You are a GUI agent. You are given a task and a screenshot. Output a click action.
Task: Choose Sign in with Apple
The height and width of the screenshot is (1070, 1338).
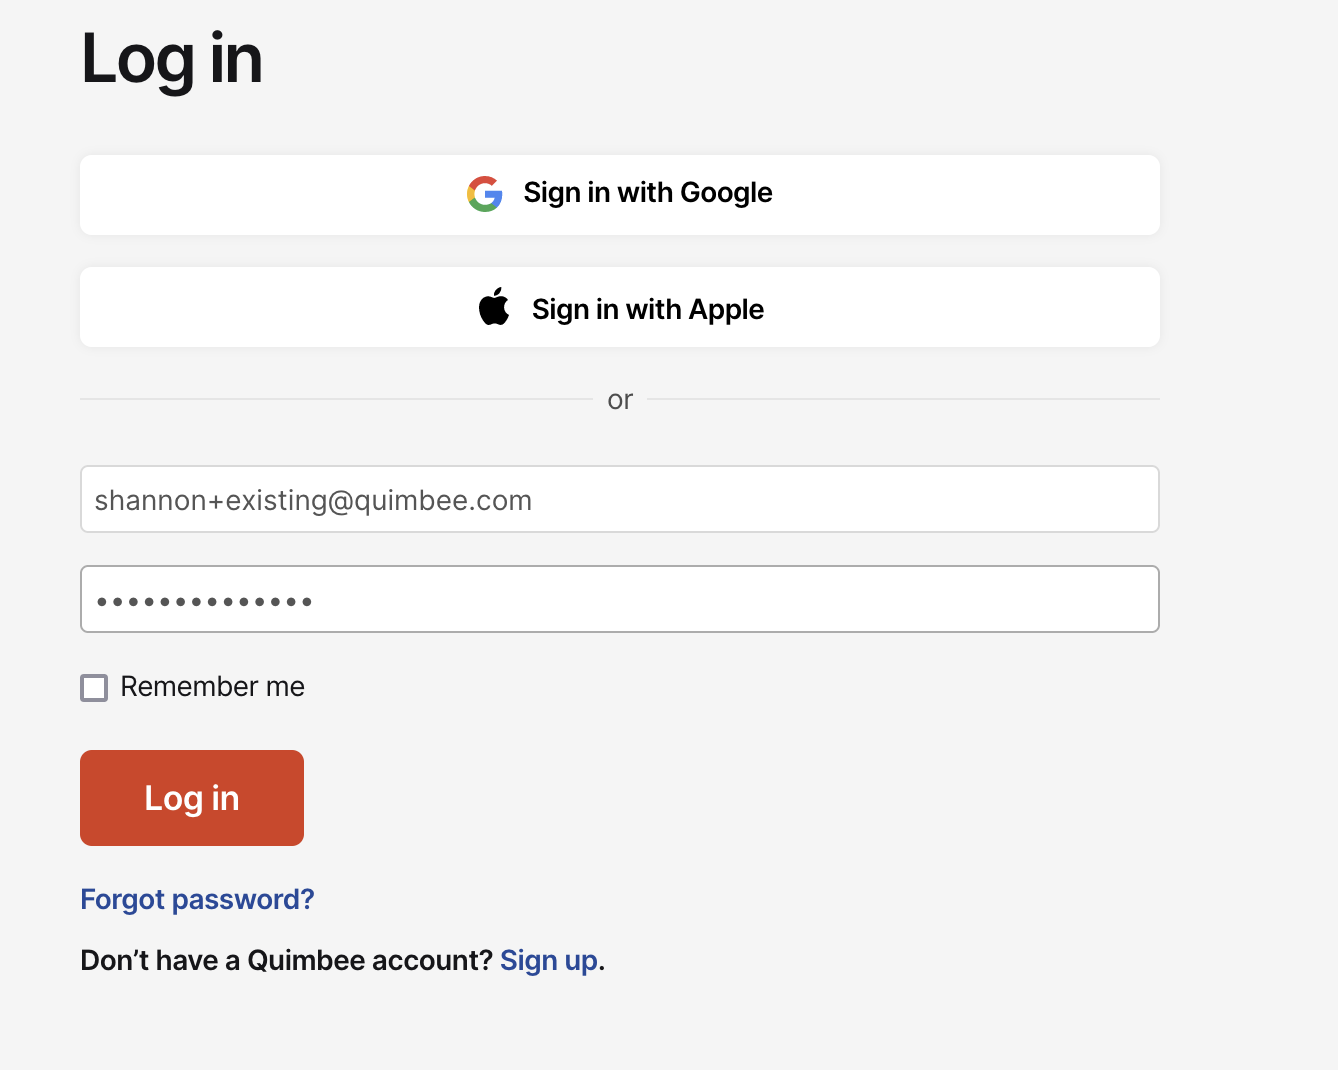point(620,307)
